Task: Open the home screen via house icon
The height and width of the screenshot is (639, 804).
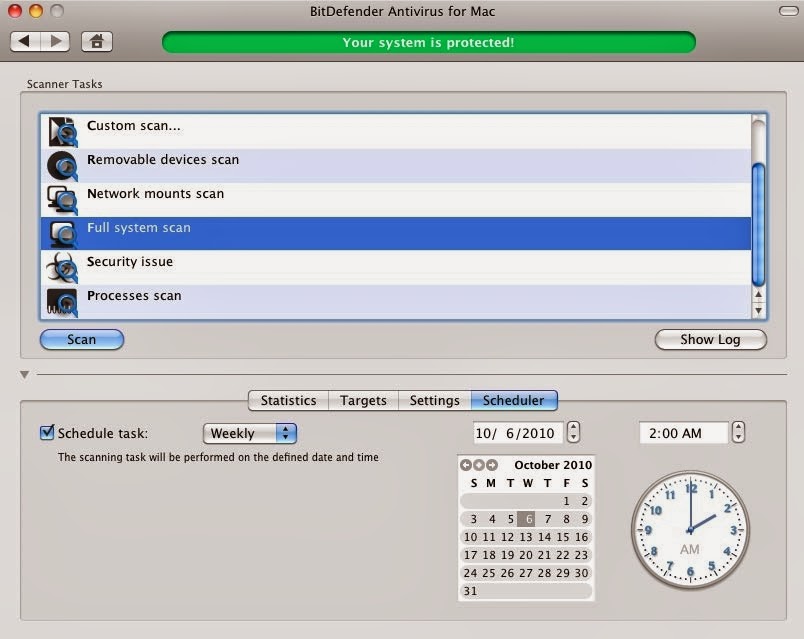Action: tap(97, 41)
